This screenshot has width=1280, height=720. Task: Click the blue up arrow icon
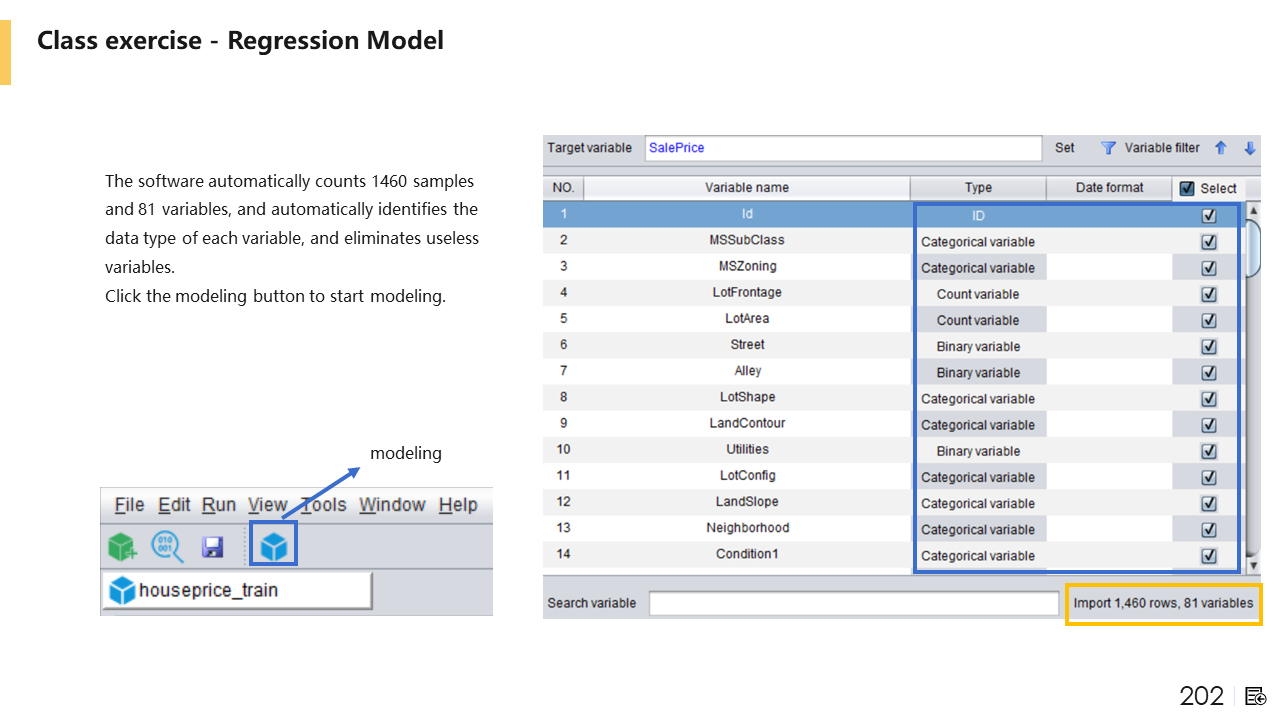[x=1220, y=148]
